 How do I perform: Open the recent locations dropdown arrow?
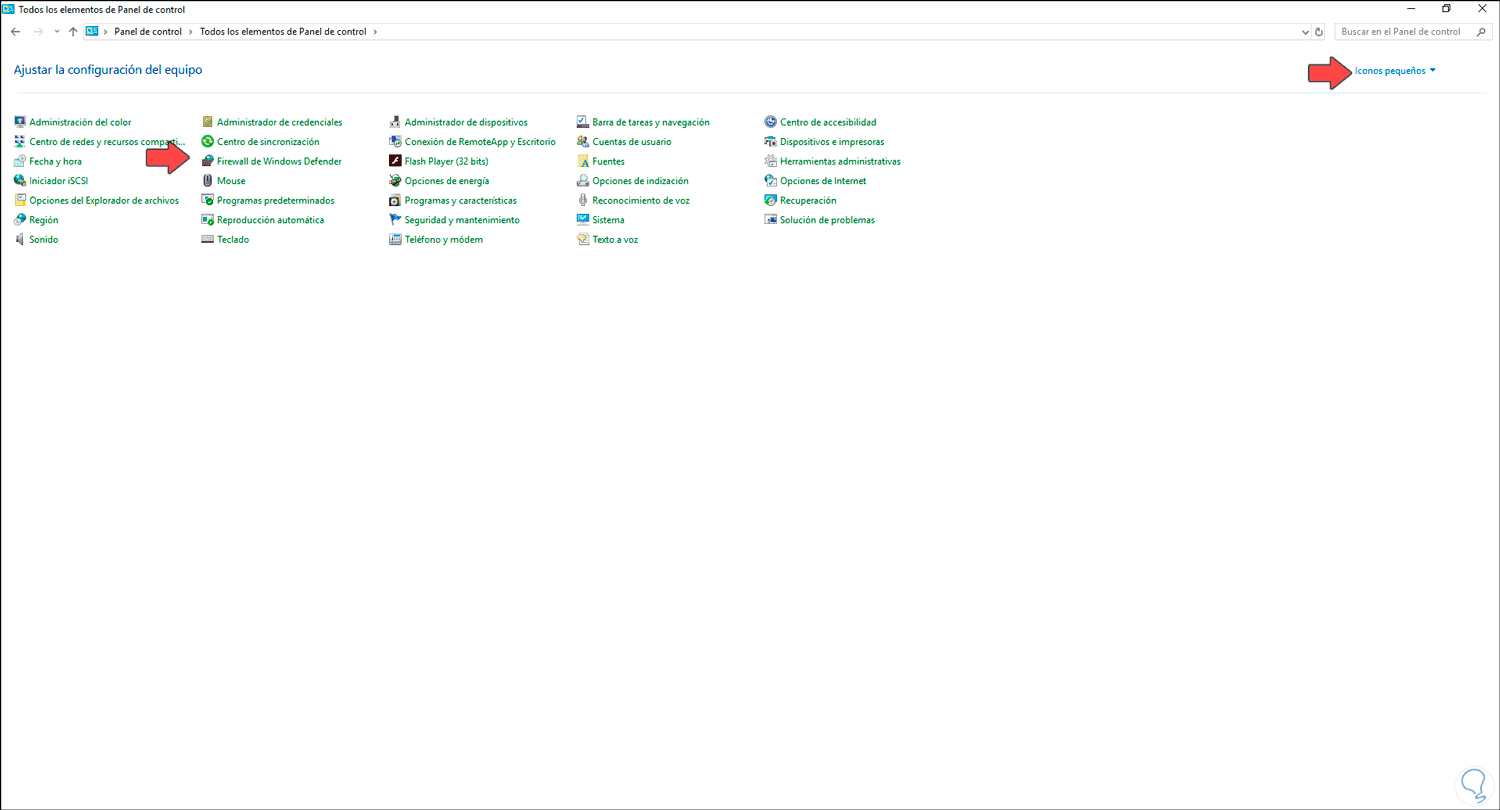57,32
